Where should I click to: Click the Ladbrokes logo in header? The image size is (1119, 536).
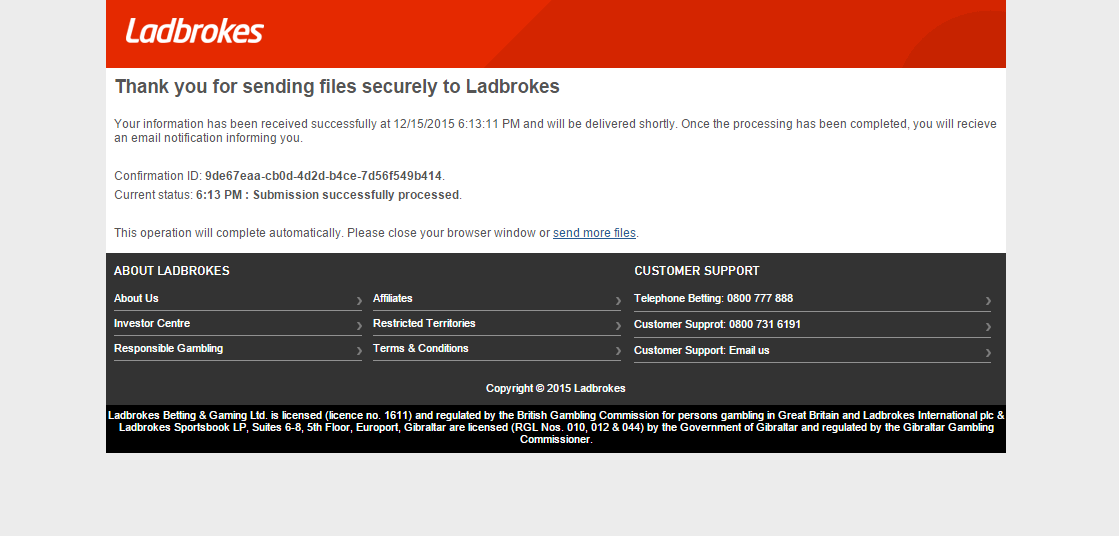click(x=194, y=31)
